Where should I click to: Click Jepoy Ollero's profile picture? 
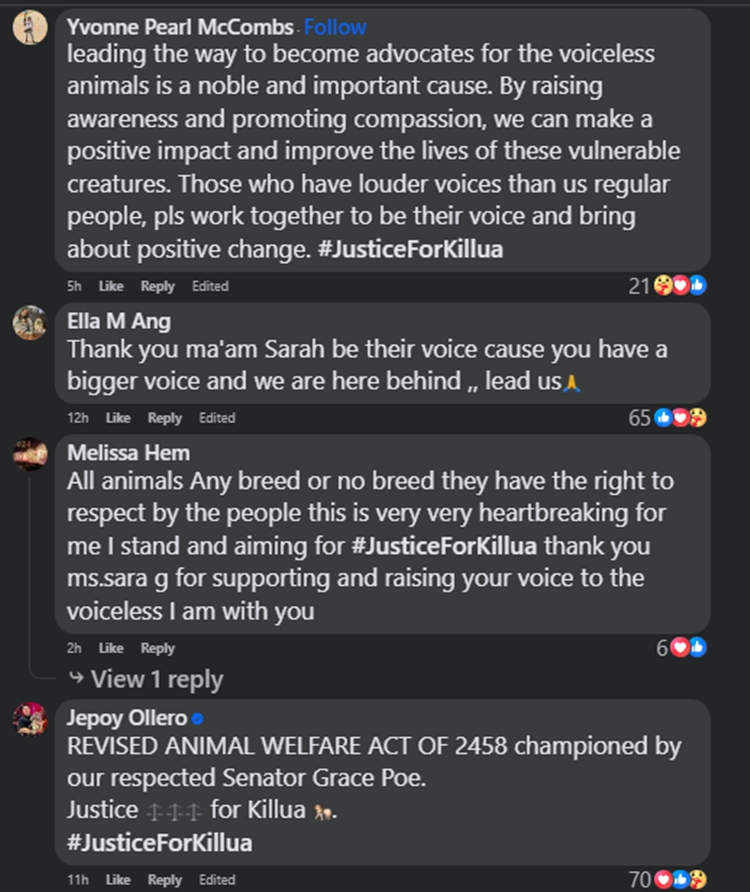click(29, 718)
